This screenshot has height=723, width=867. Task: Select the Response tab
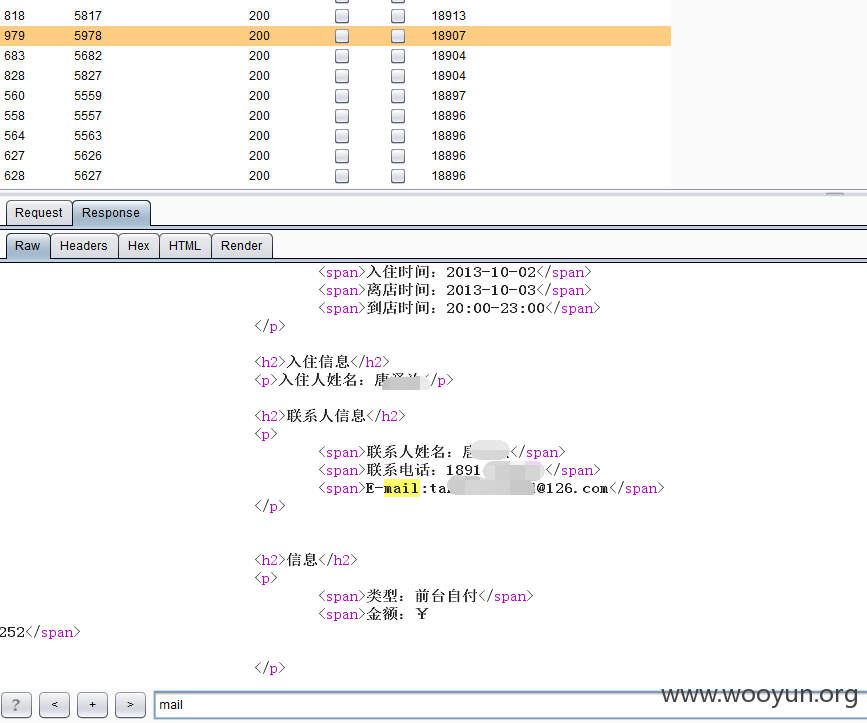(x=111, y=213)
